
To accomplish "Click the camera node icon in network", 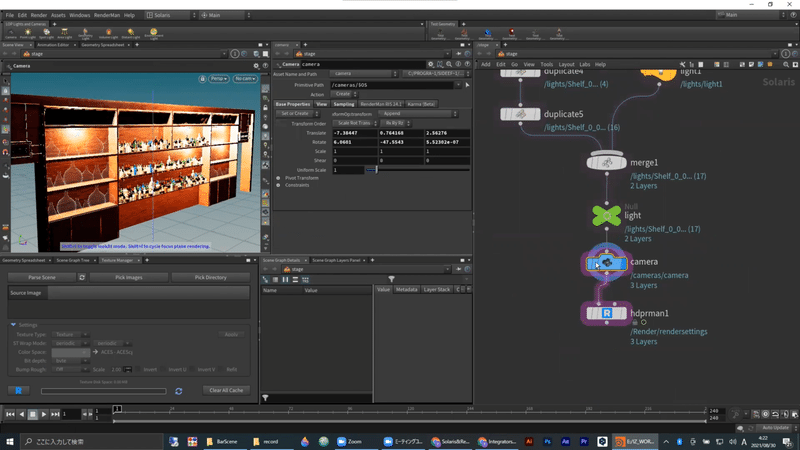I will (606, 263).
